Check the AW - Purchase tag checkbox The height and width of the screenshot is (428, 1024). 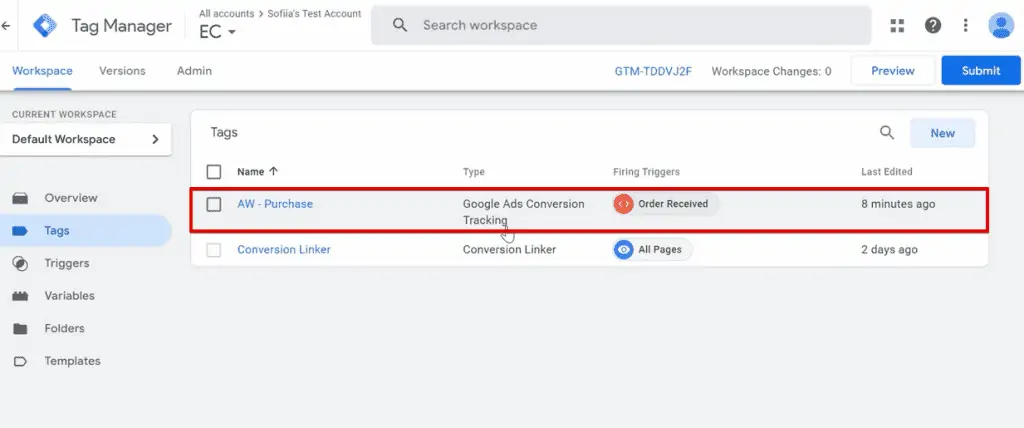[214, 205]
